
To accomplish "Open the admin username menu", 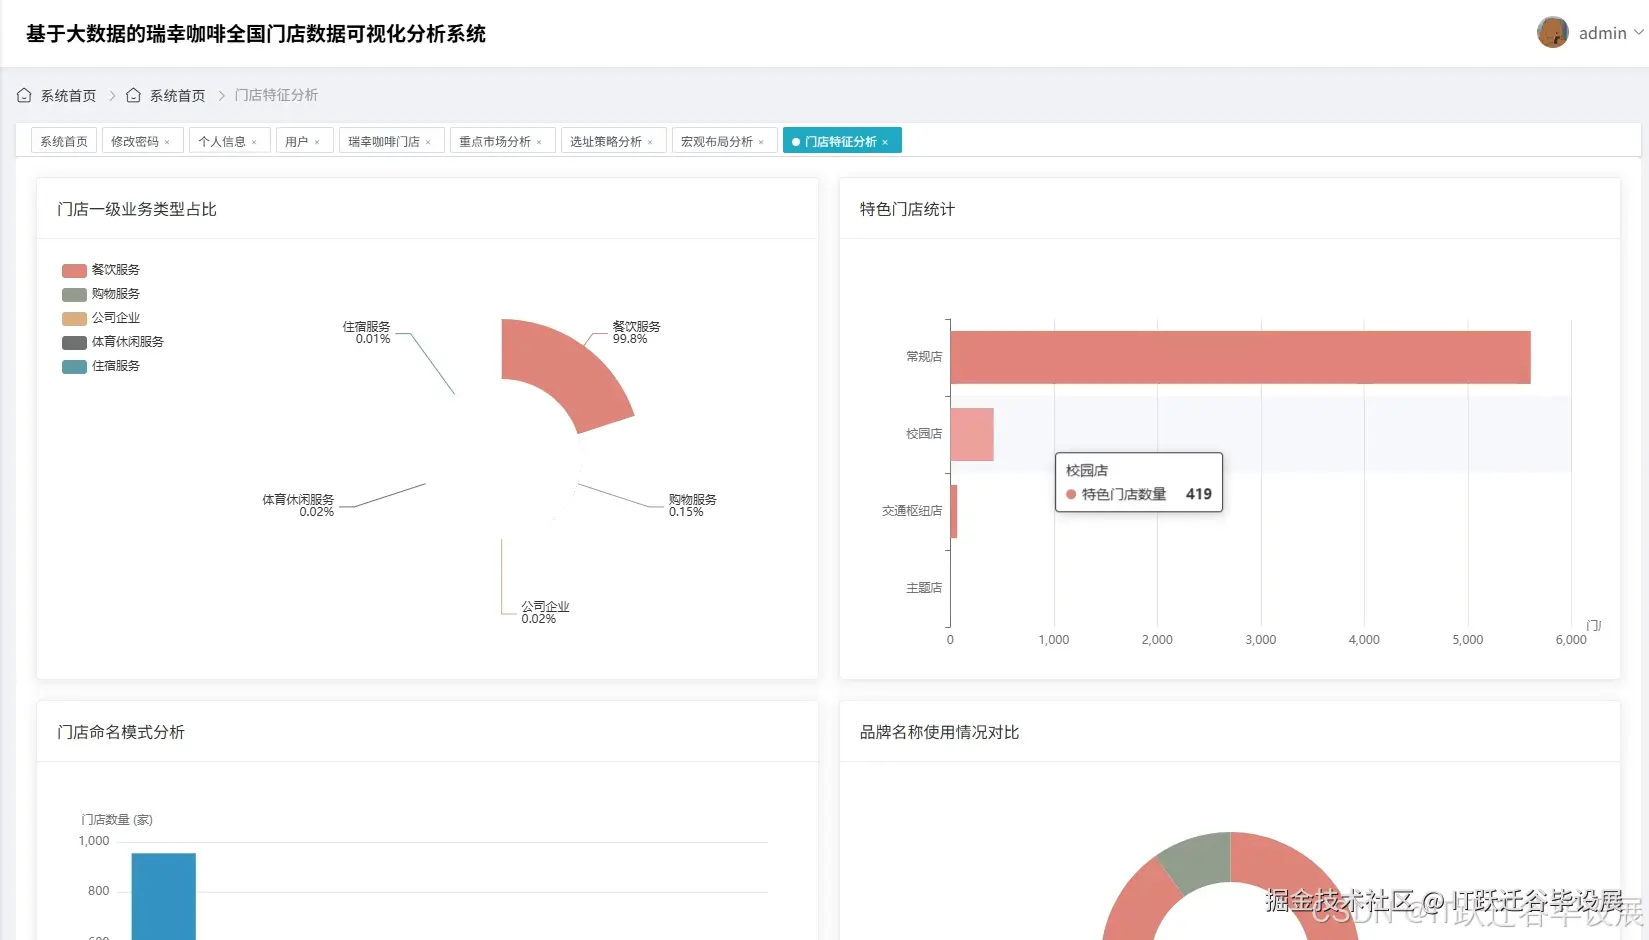I will (x=1603, y=33).
